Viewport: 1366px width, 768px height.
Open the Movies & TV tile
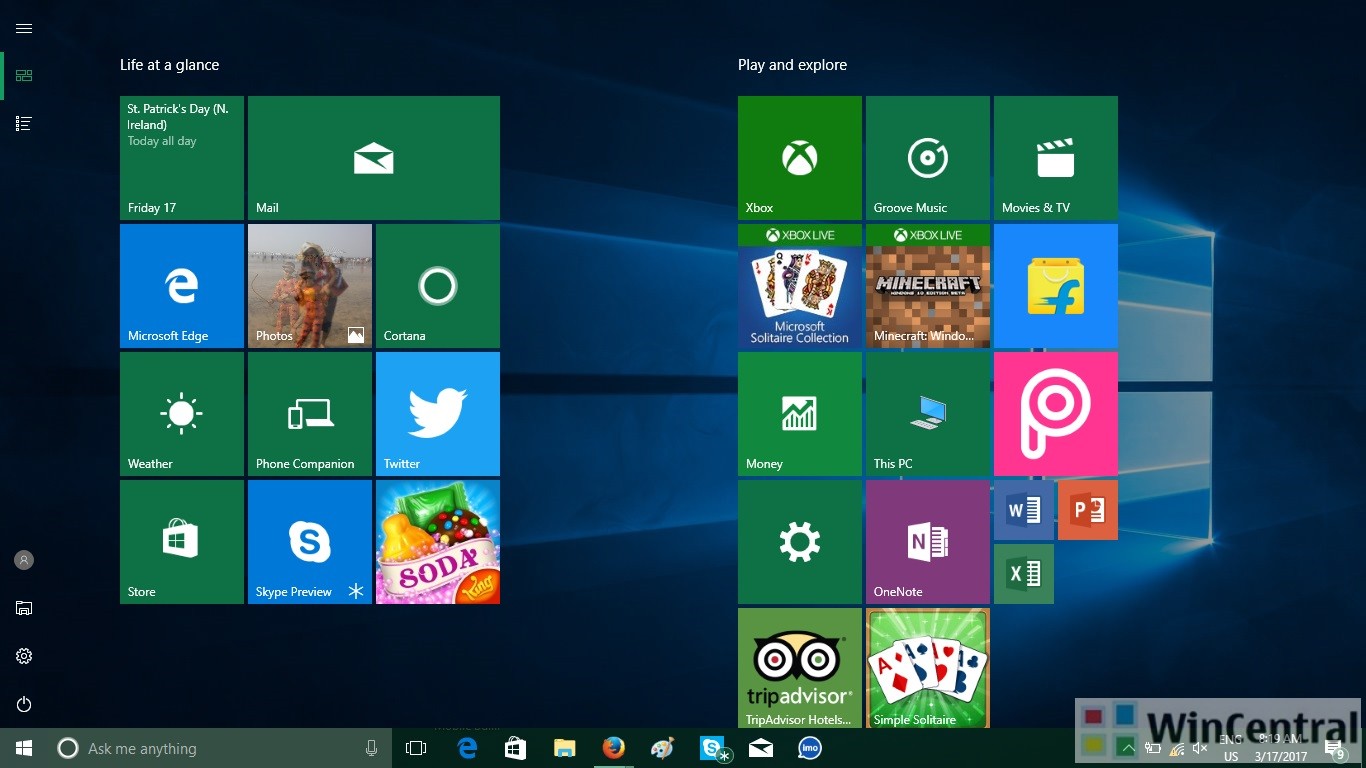click(1056, 158)
